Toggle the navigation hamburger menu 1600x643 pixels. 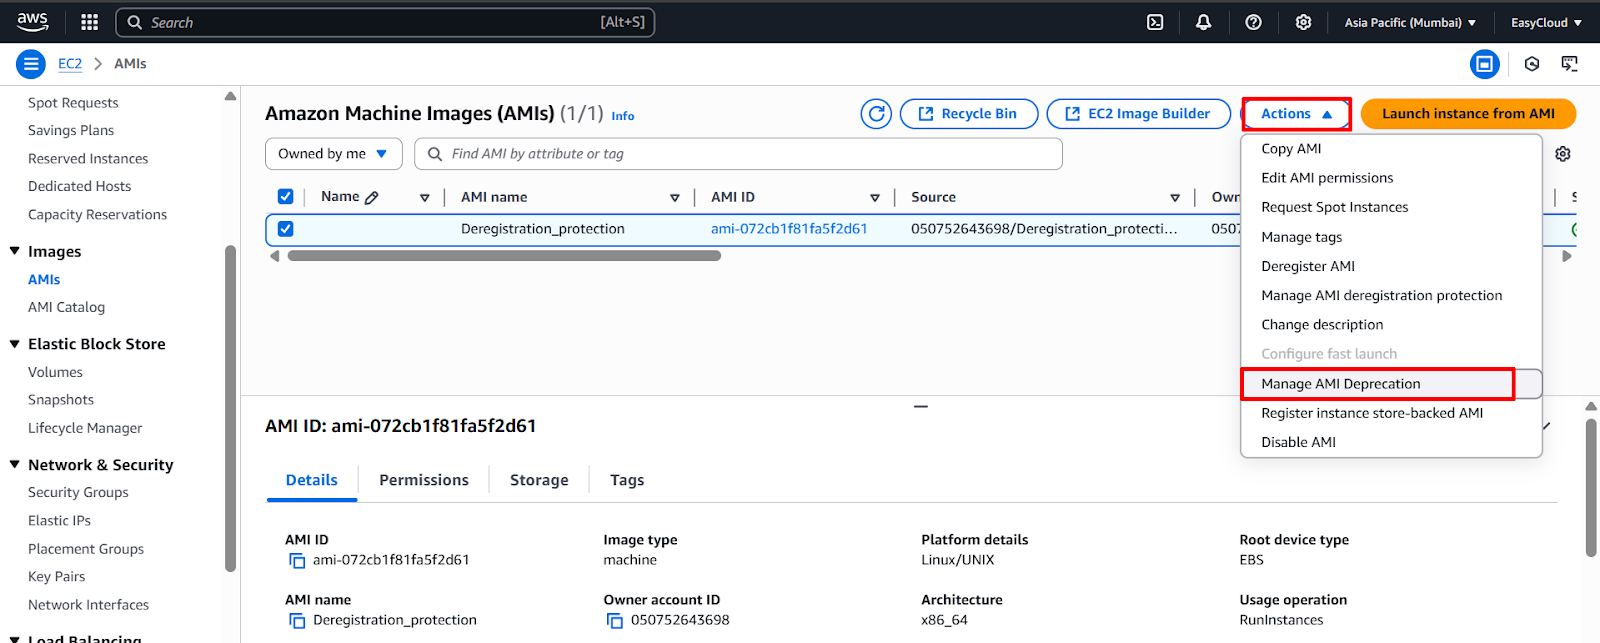click(31, 64)
